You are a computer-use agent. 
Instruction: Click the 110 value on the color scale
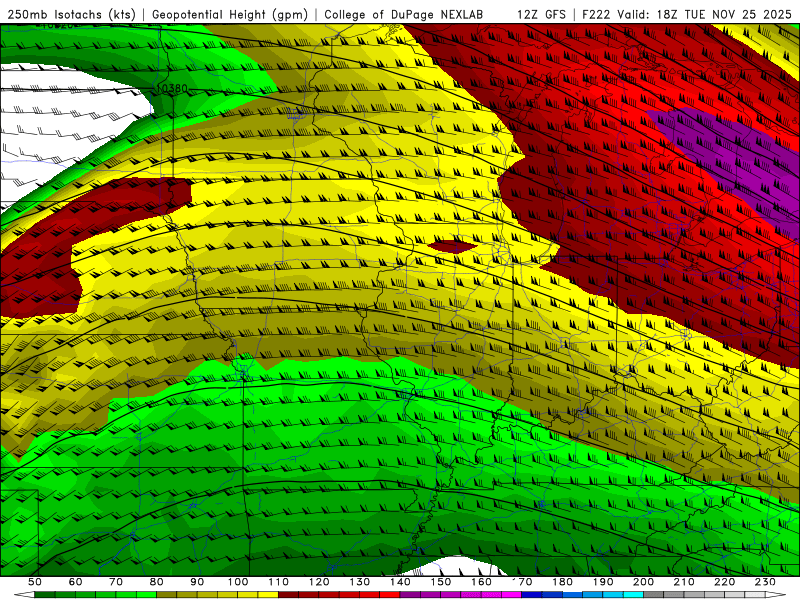point(279,582)
